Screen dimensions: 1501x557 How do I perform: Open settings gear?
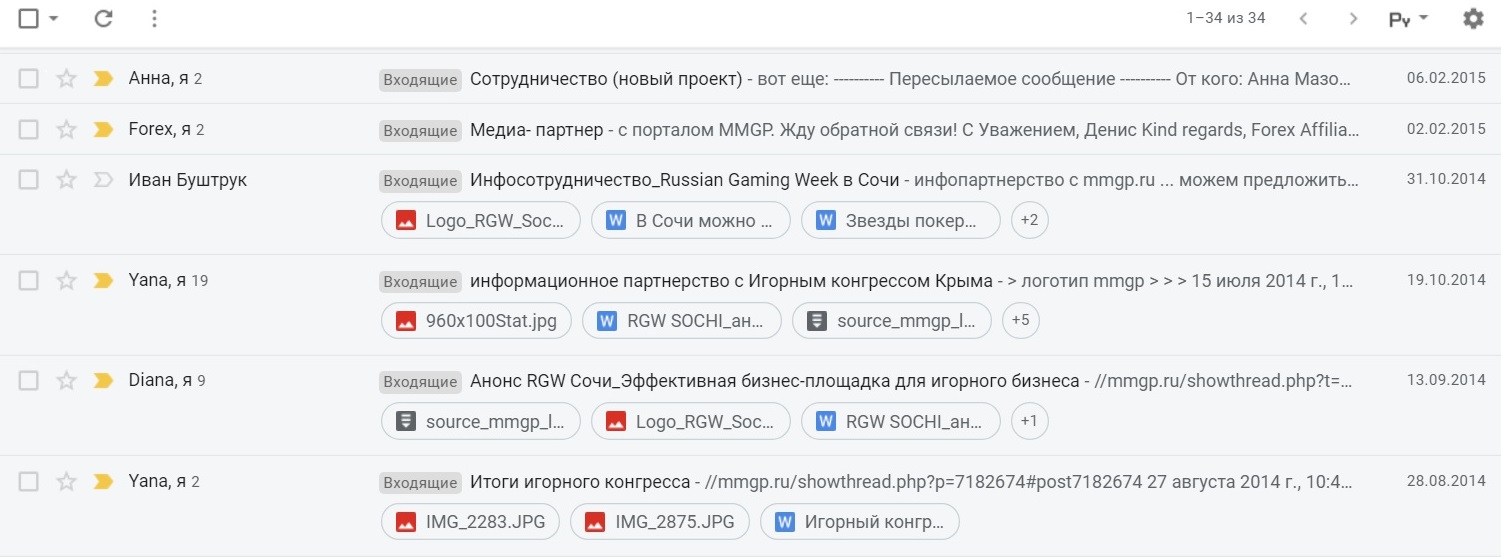pos(1473,18)
